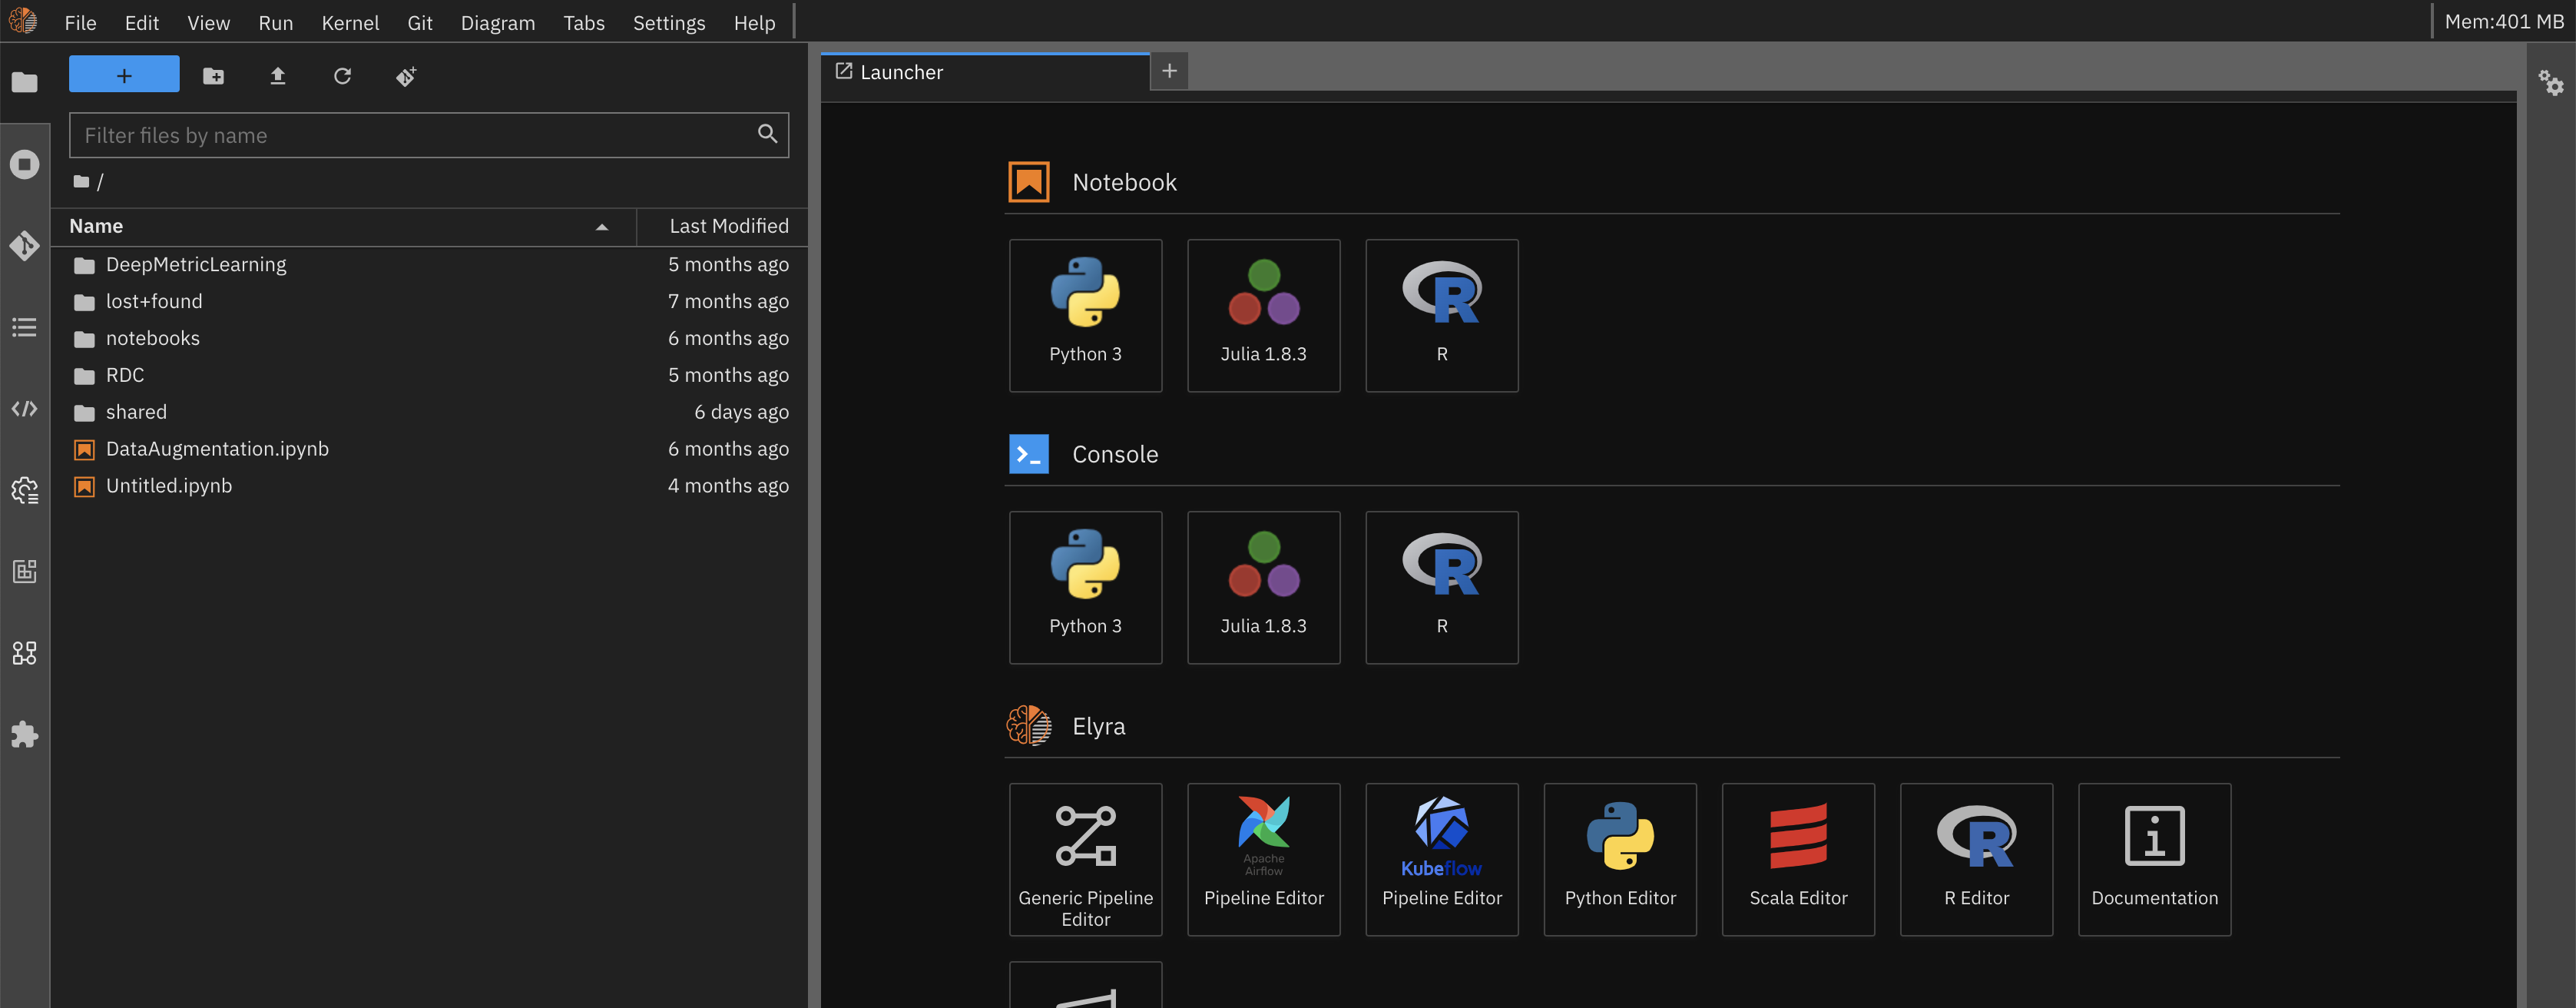
Task: Click the New Launcher plus button
Action: [x=1169, y=71]
